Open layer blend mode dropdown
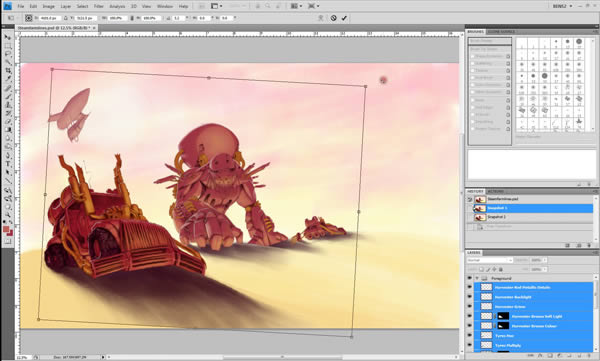This screenshot has width=600, height=361. [489, 260]
